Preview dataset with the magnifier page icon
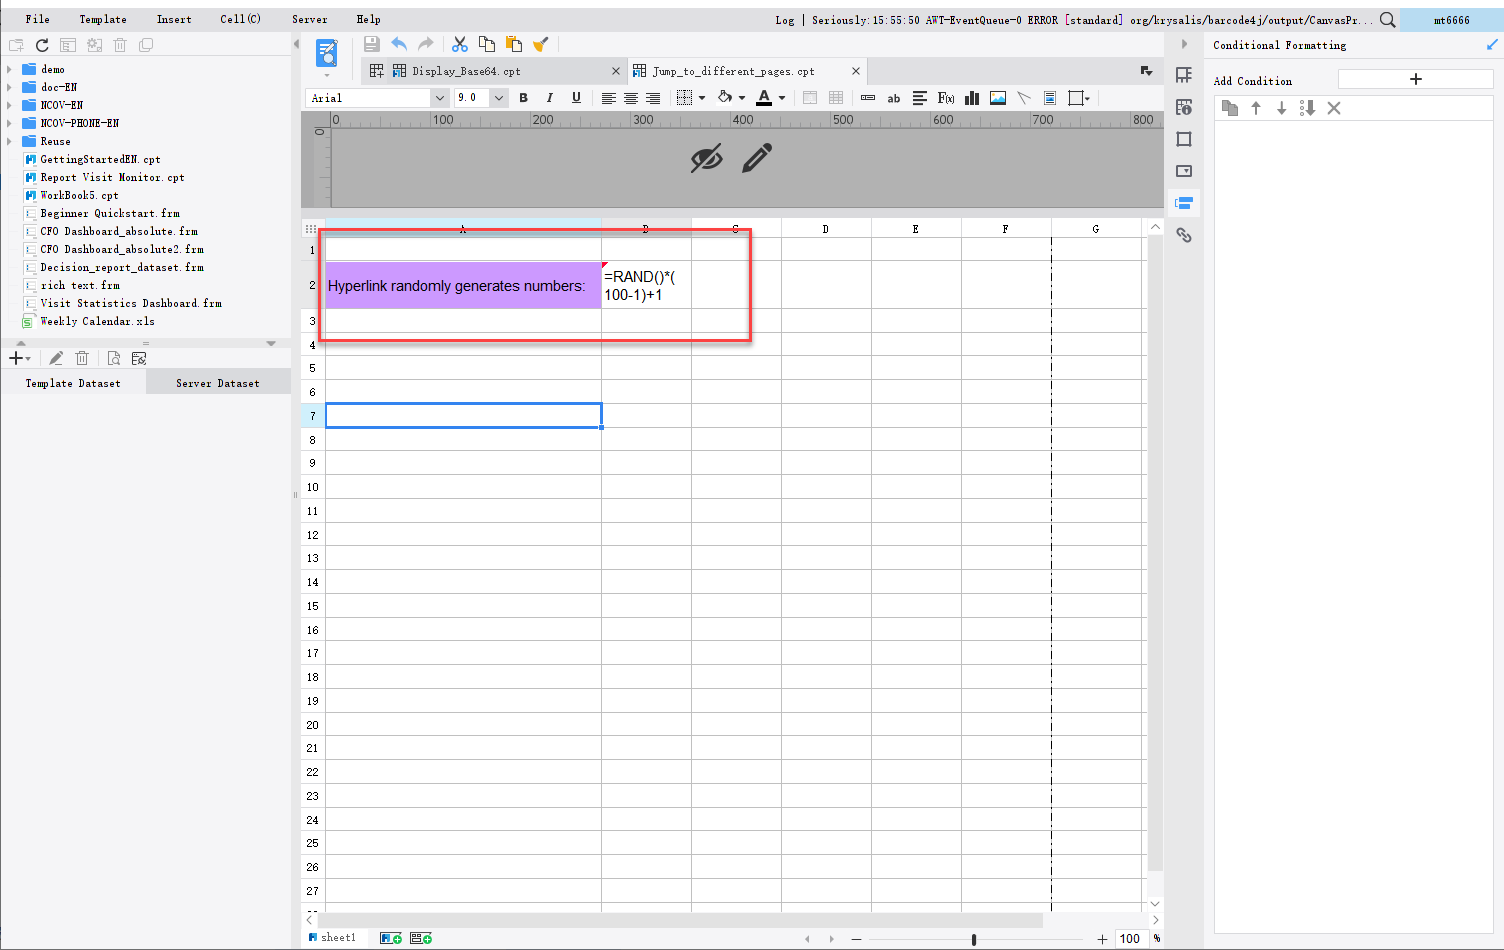1504x950 pixels. pos(113,358)
